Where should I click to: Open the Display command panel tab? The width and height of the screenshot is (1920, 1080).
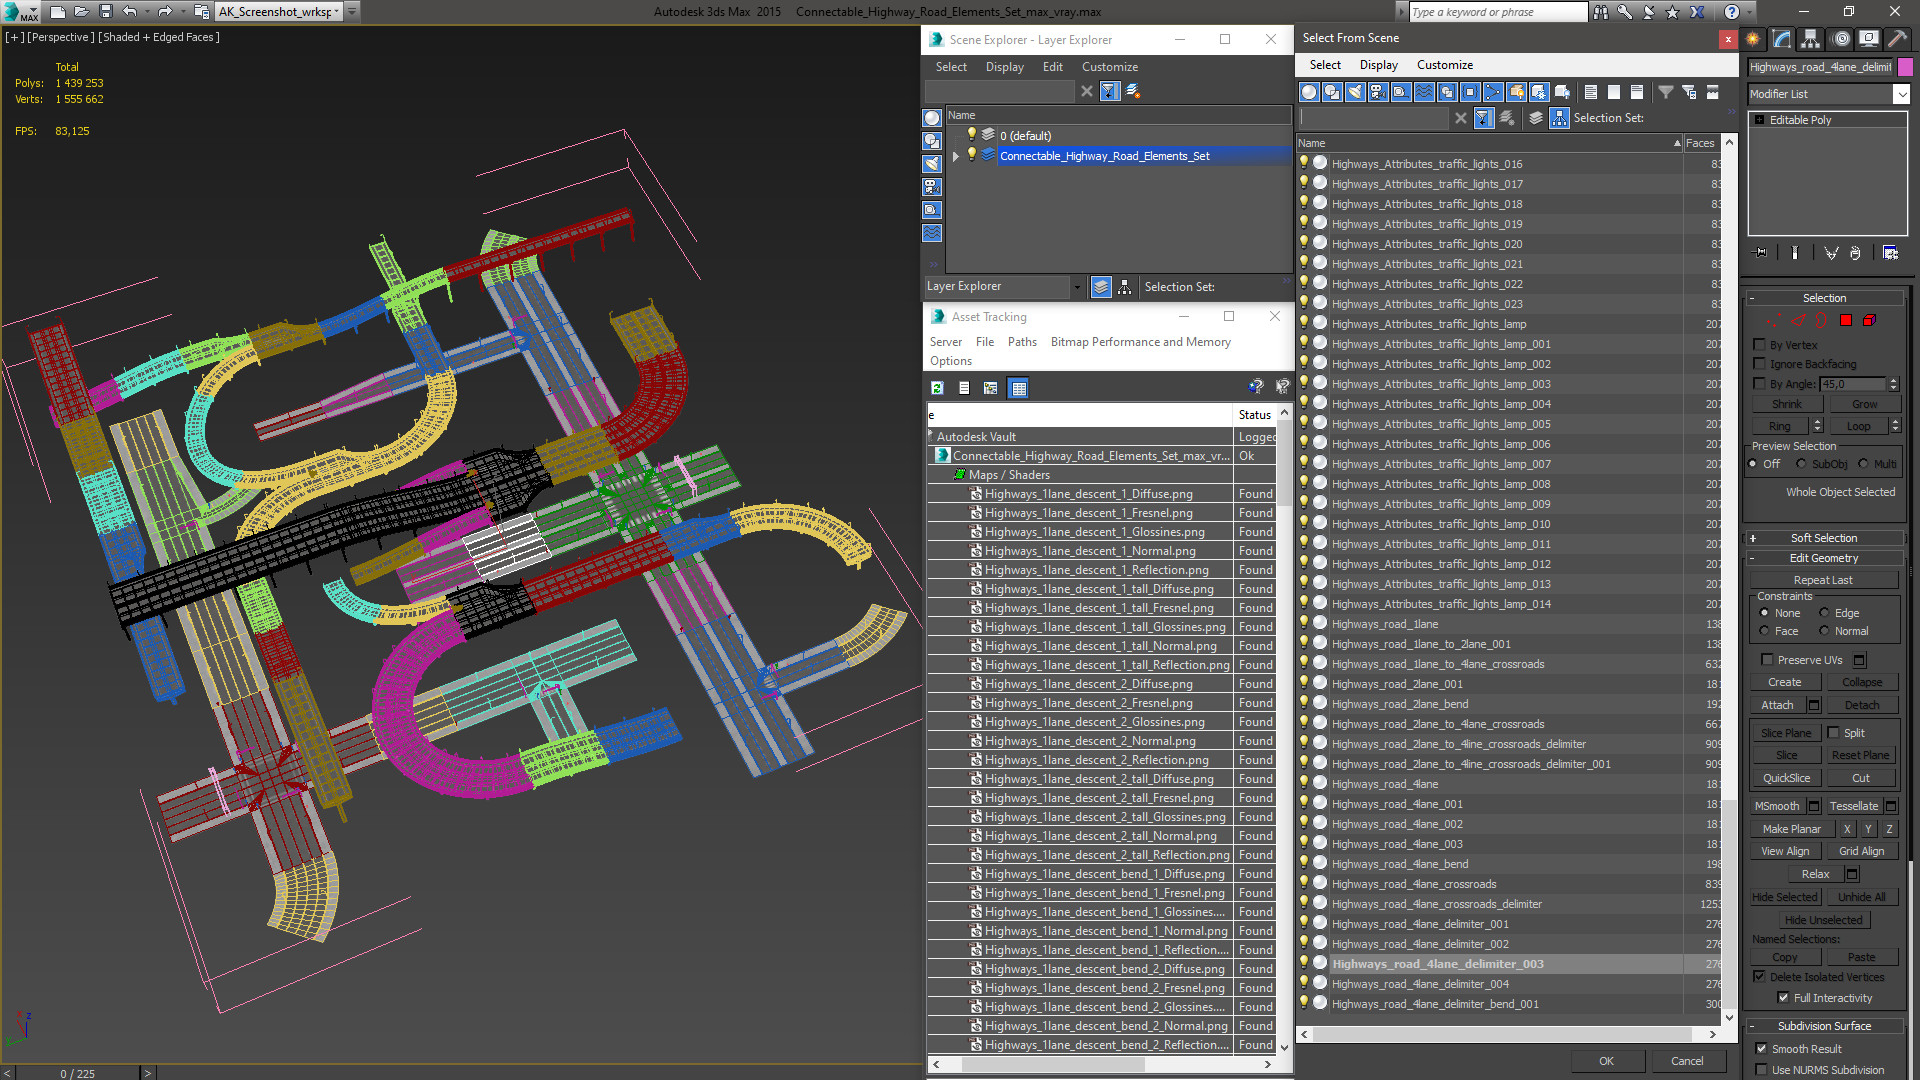point(1868,39)
